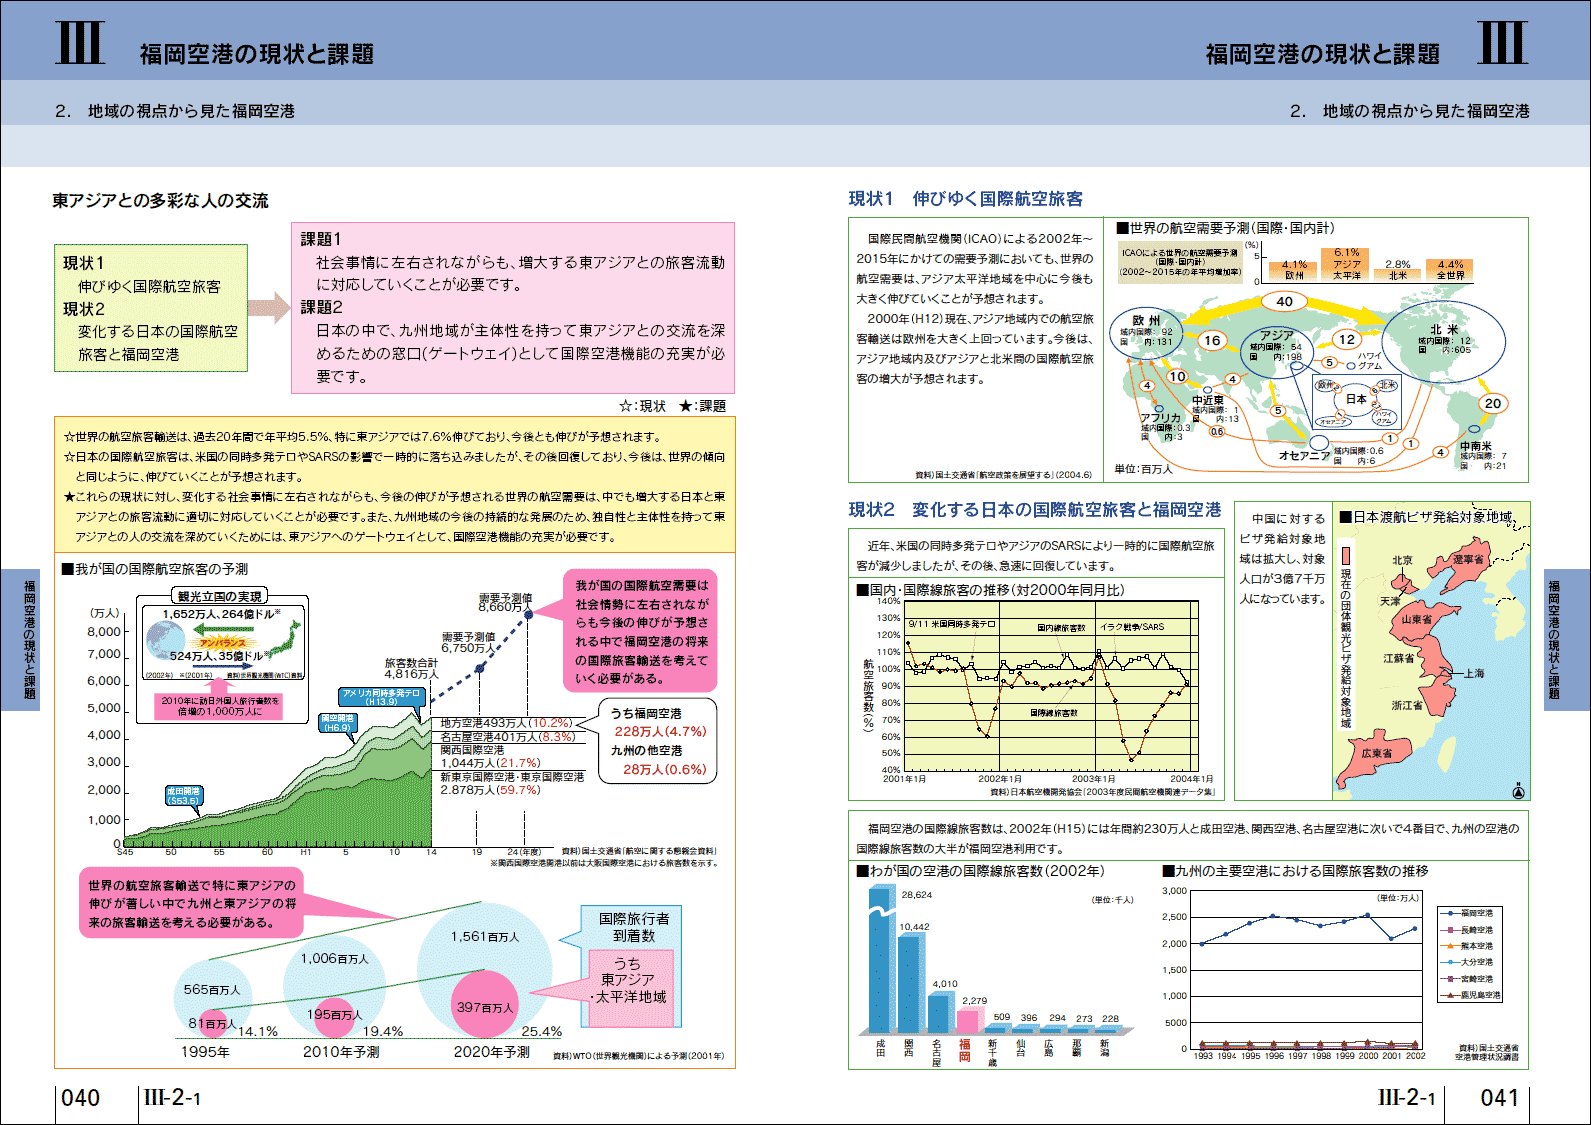
Task: Click chart title 我が国の国際航空旅客の予測
Action: pos(155,569)
